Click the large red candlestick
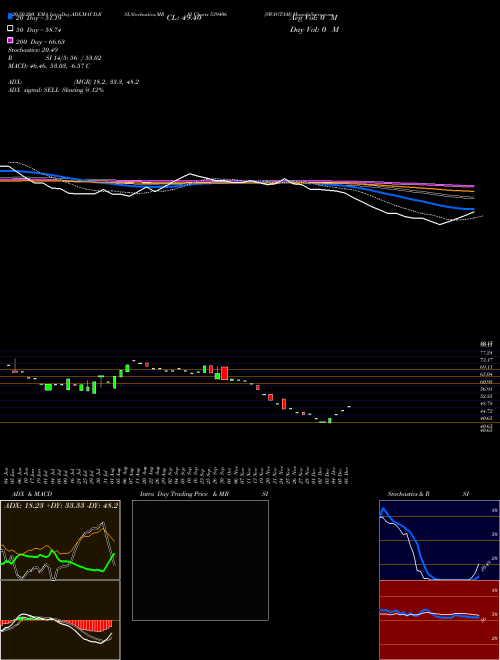Screen dimensions: 500x660 point(224,373)
